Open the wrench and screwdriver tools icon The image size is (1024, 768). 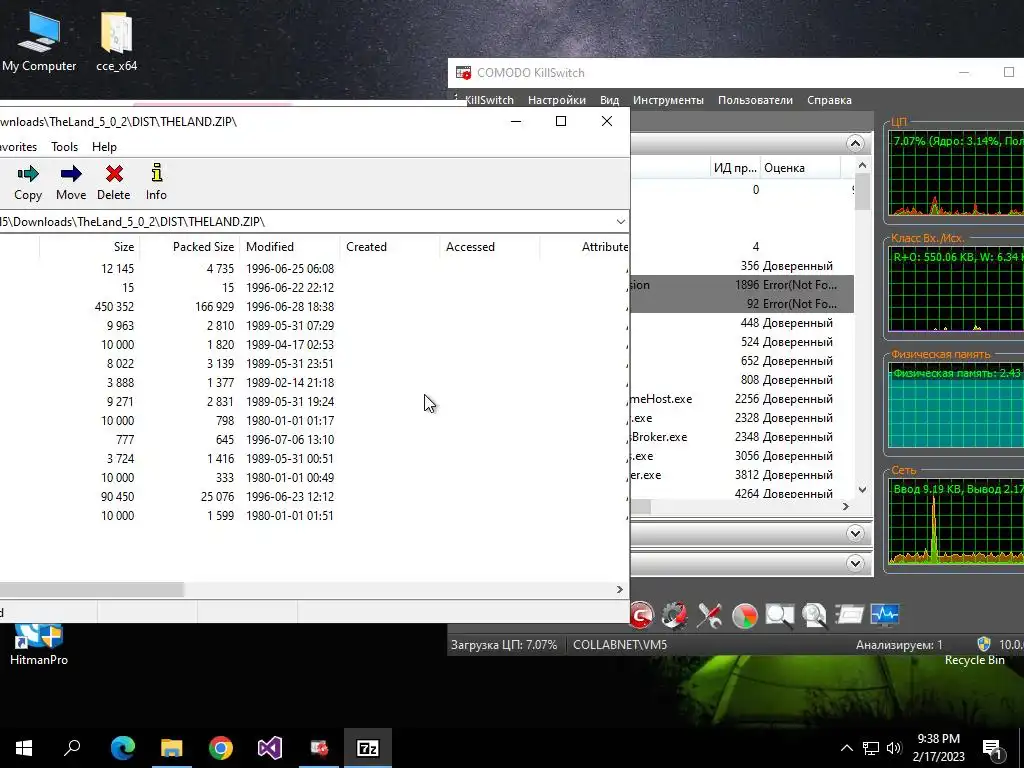(x=710, y=615)
